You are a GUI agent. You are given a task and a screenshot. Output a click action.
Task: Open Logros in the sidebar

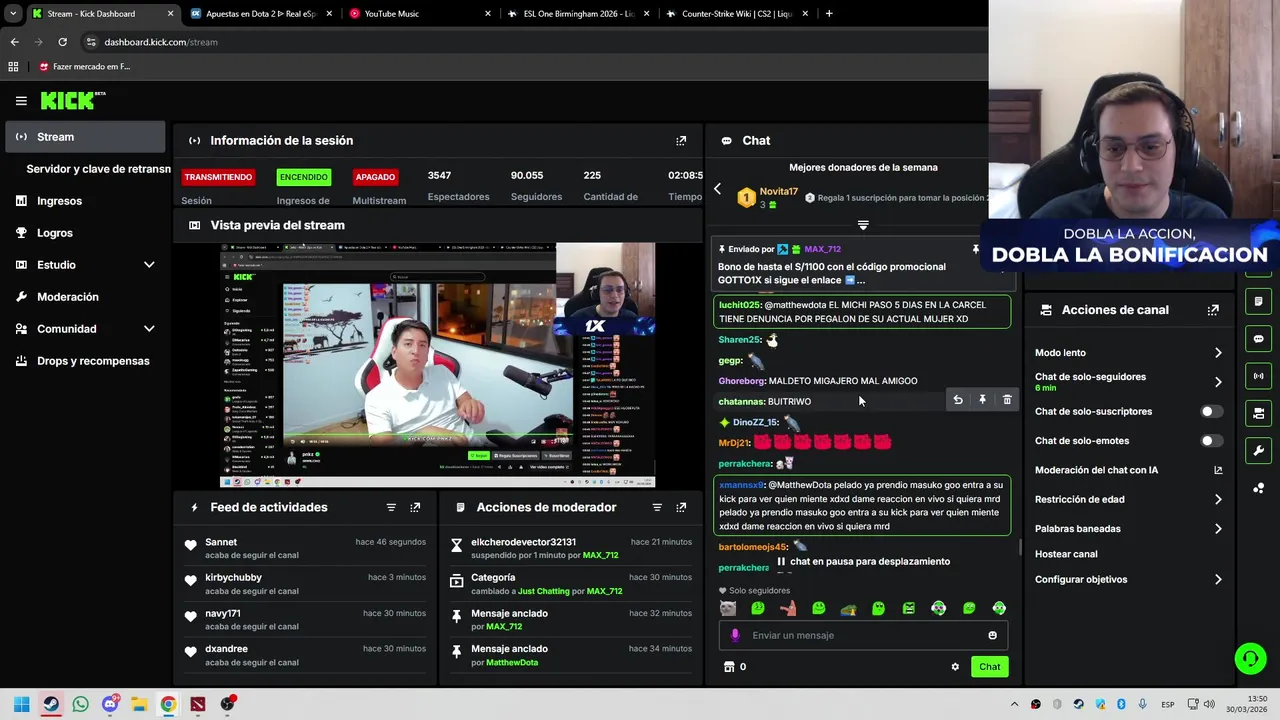click(85, 233)
